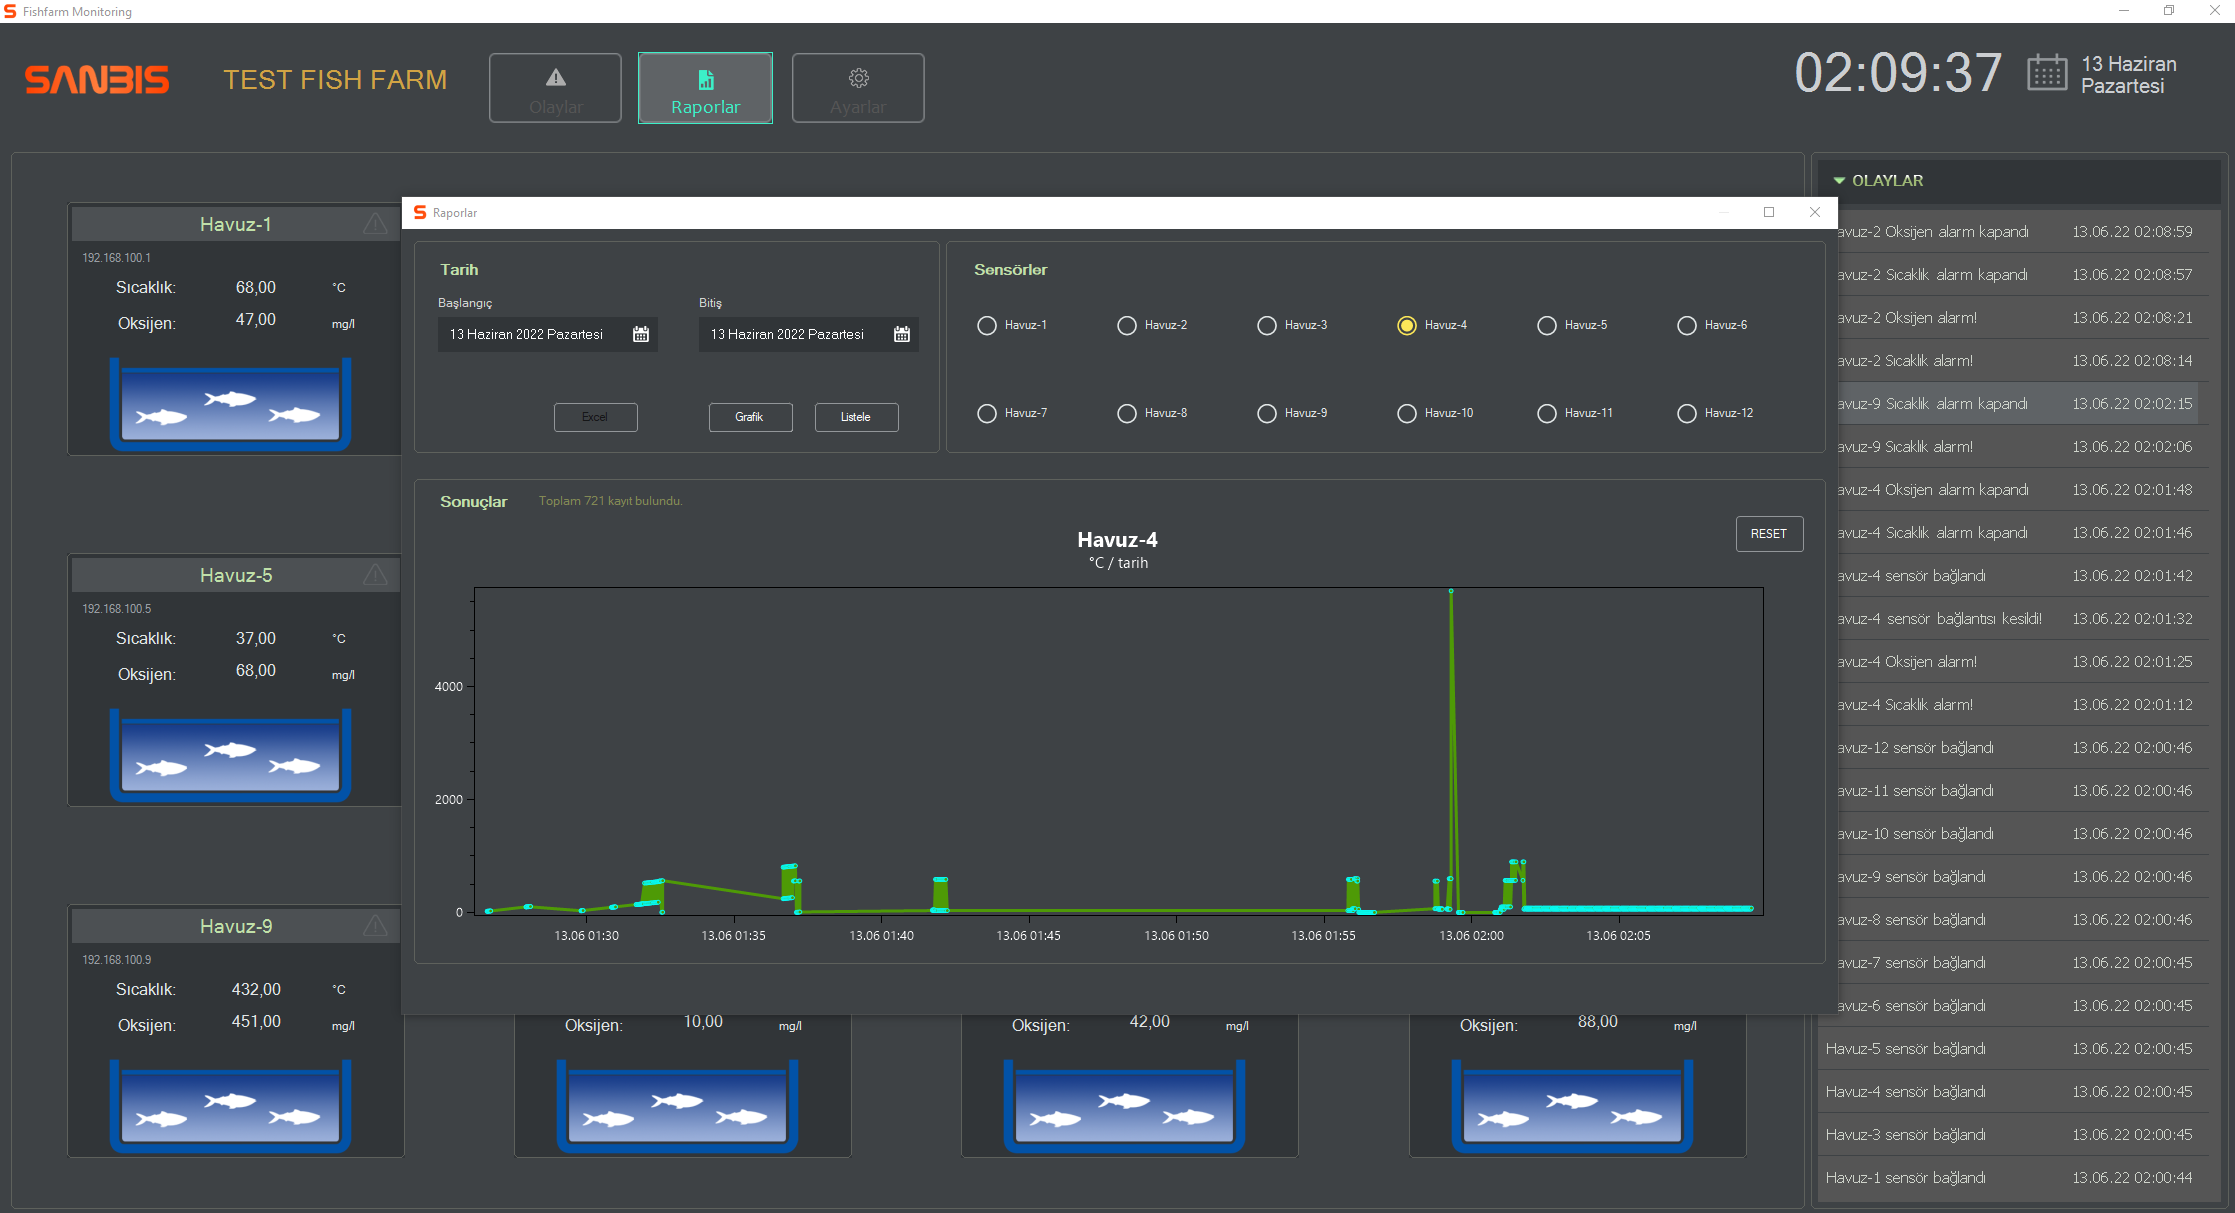Click the Başlangıç date field
Screen dimensions: 2235x1213
point(547,334)
